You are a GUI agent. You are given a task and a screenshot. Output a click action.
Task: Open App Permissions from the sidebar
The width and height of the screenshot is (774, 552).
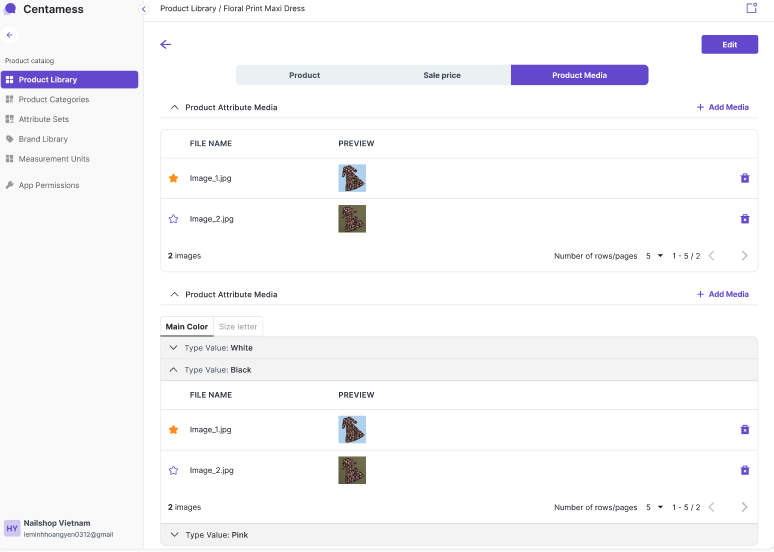tap(48, 185)
